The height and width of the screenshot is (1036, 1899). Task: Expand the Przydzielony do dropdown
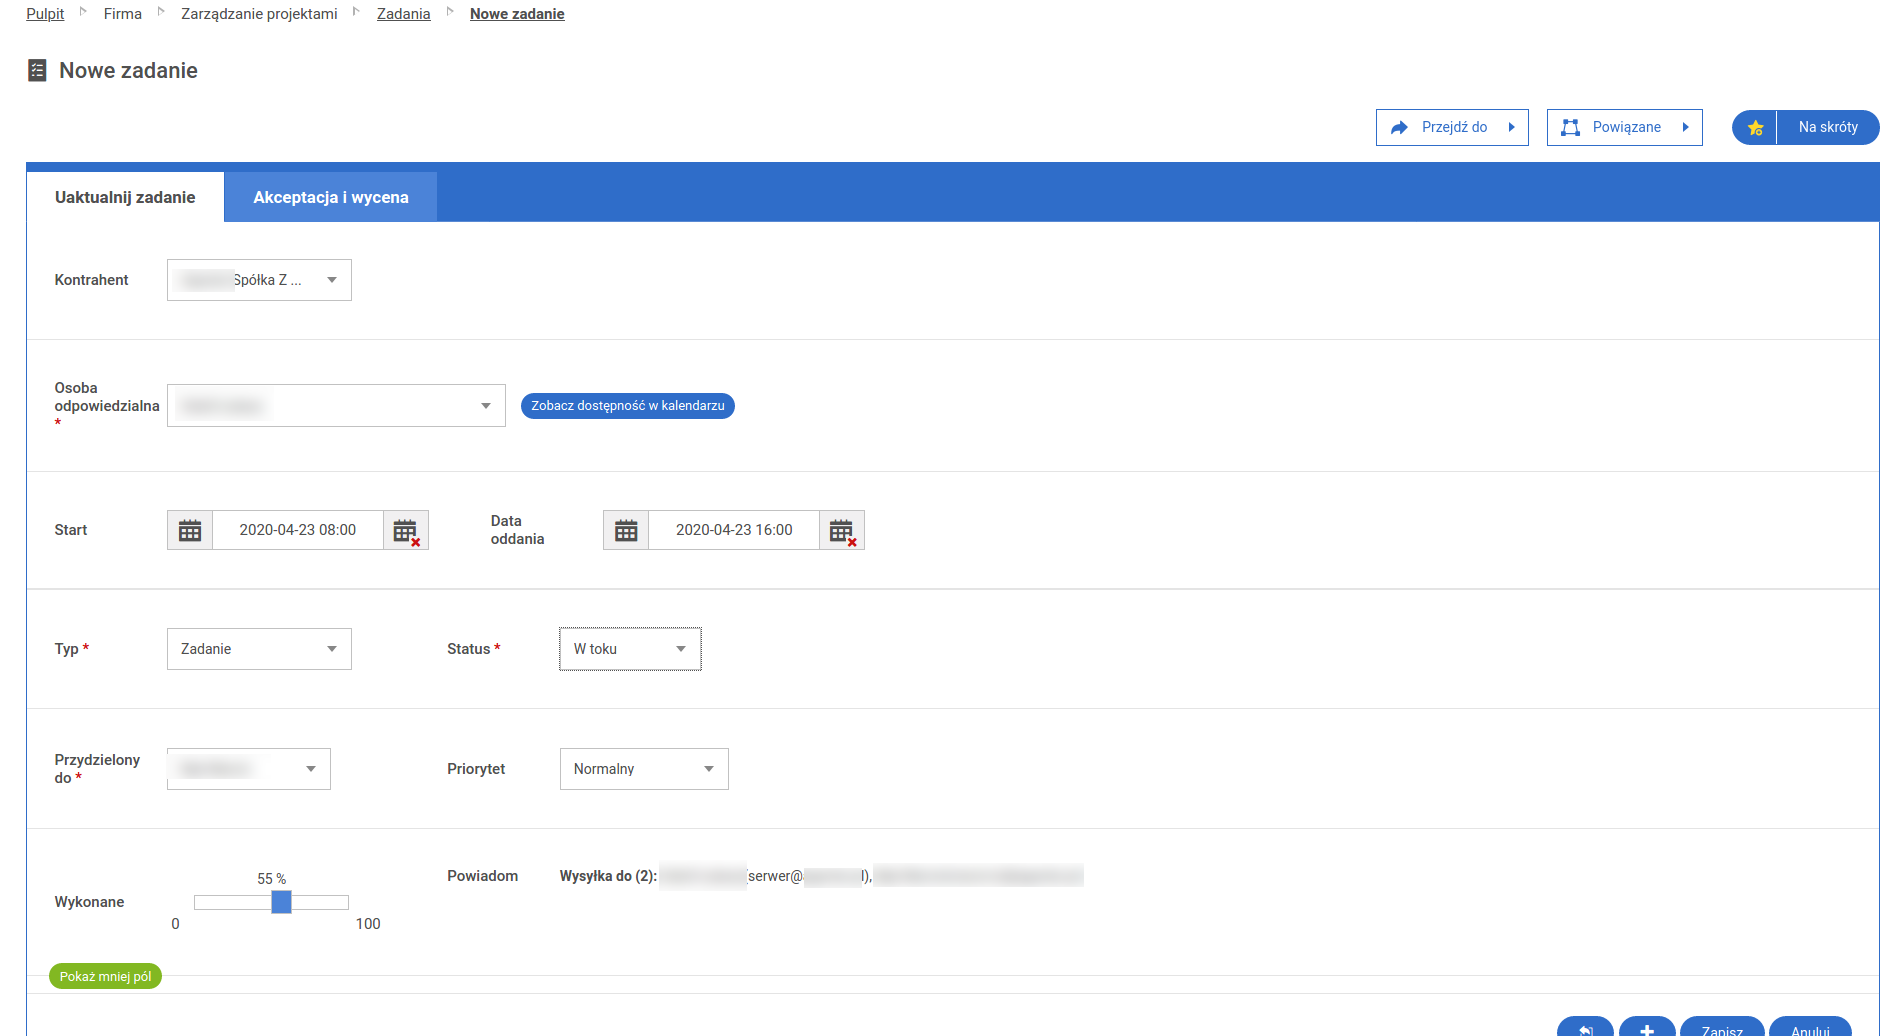[310, 769]
